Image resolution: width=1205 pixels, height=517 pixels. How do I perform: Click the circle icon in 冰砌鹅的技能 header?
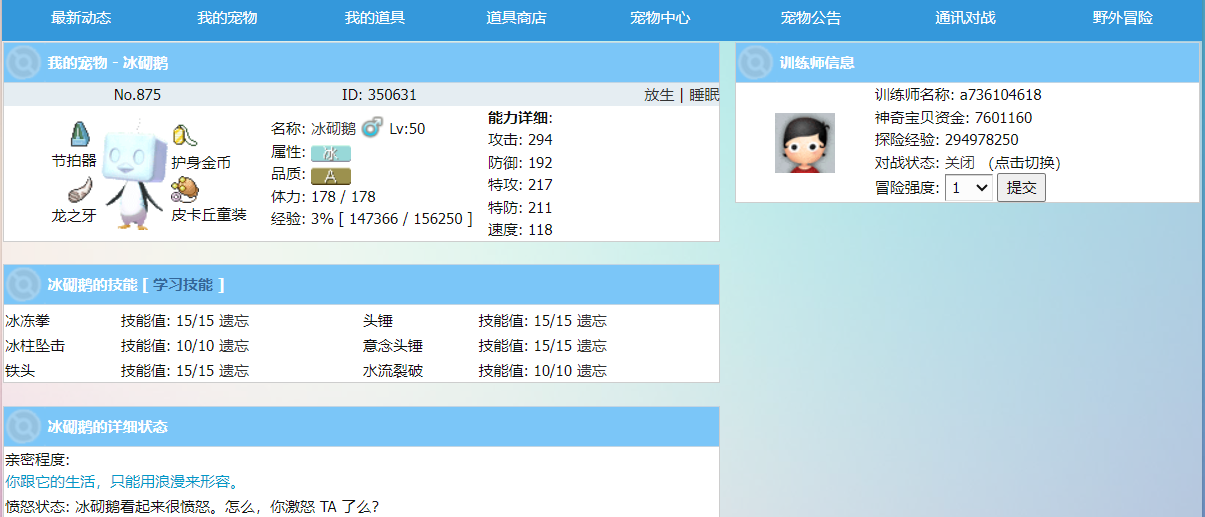point(24,285)
